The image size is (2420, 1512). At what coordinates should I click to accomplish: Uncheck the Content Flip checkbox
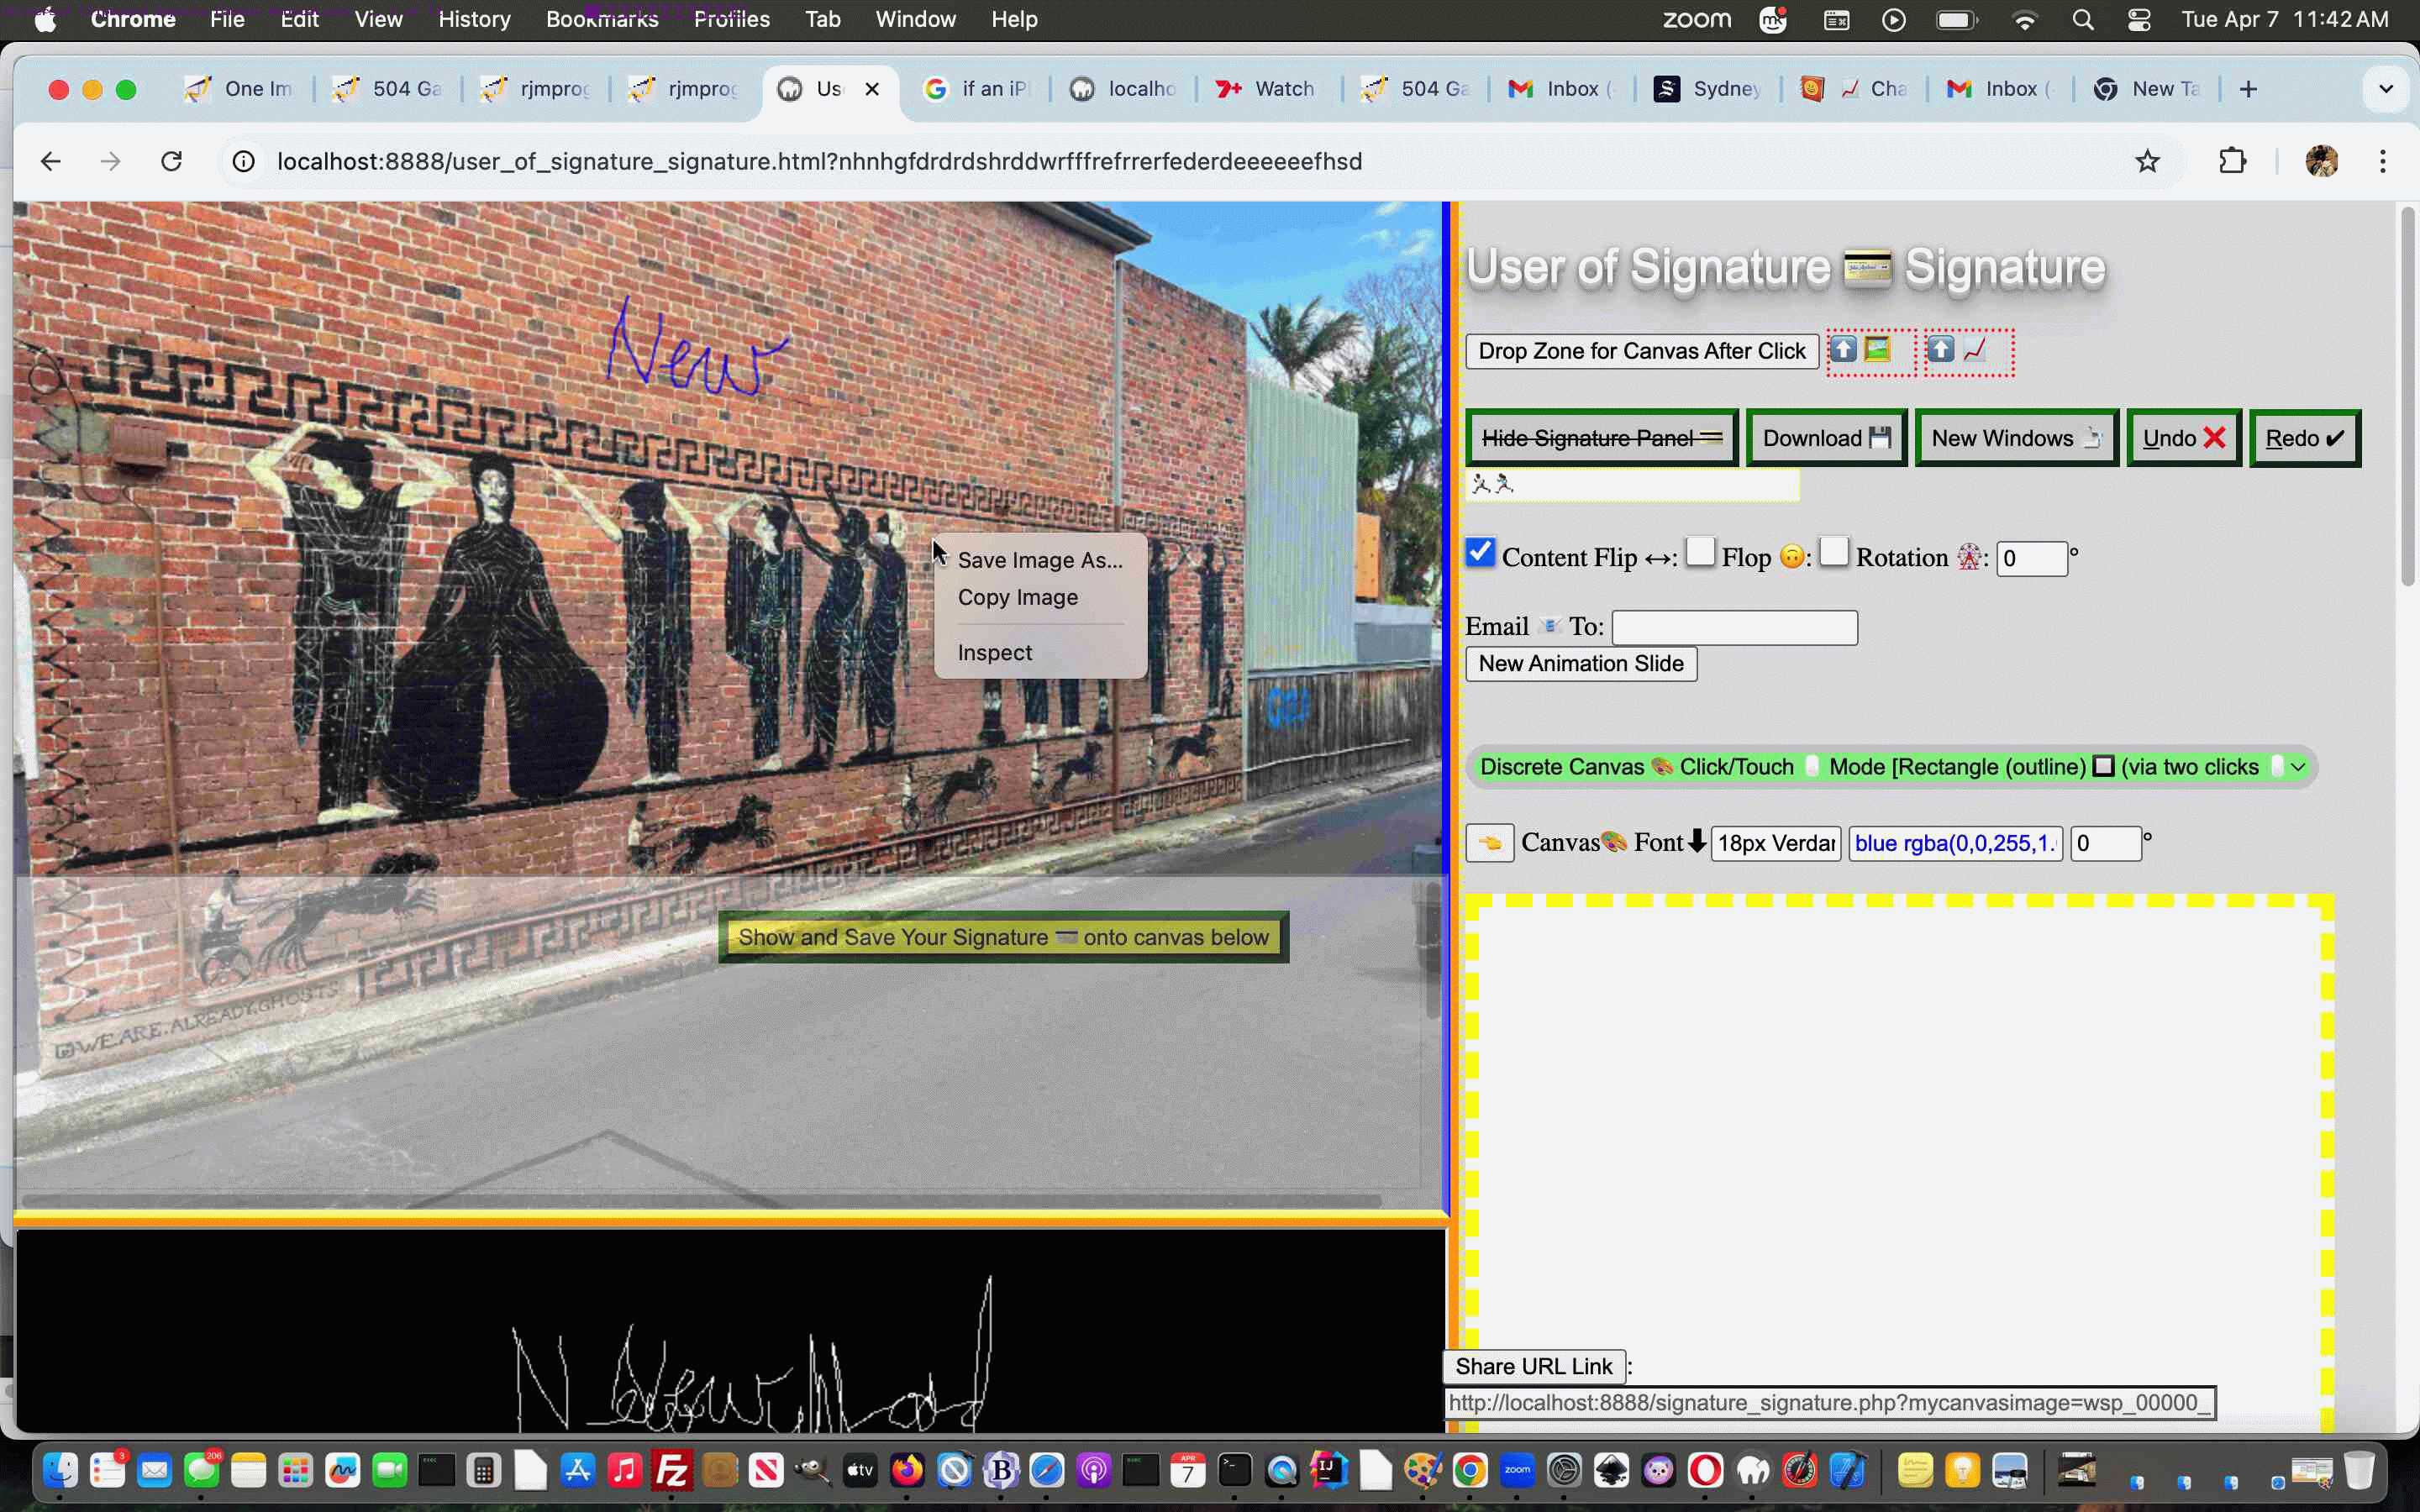pos(1481,551)
